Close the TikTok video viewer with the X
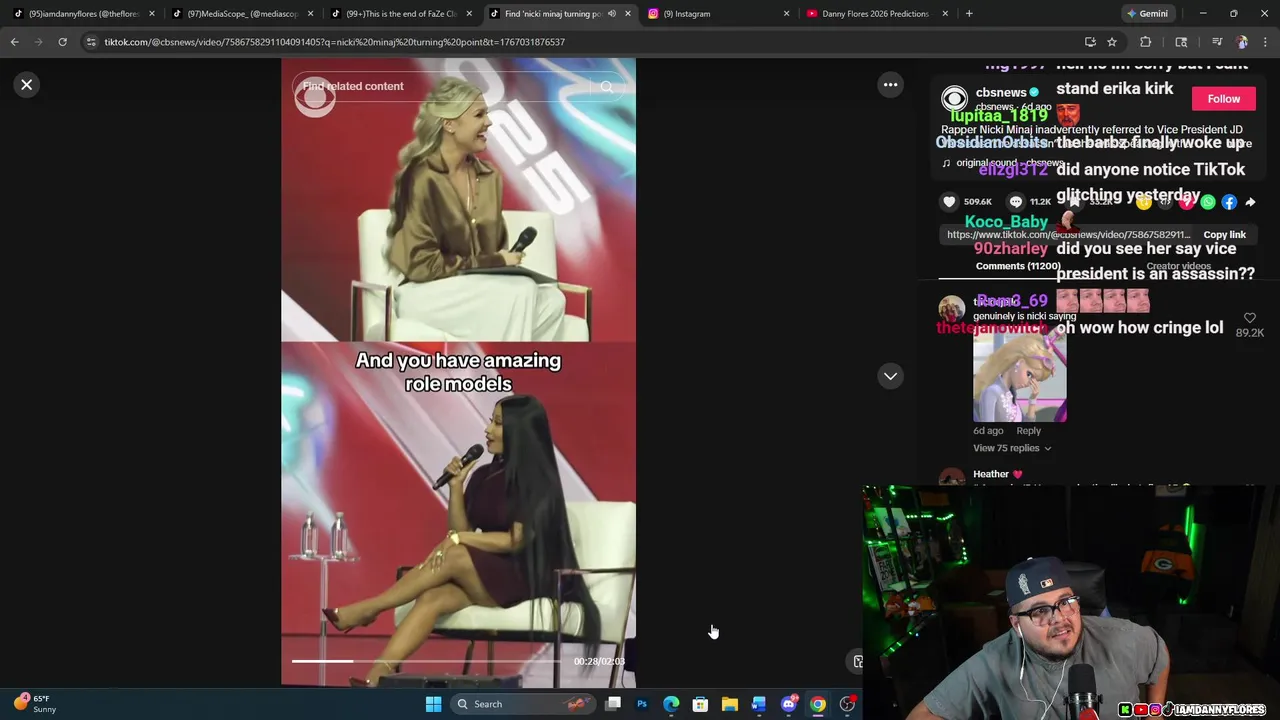 pyautogui.click(x=27, y=85)
